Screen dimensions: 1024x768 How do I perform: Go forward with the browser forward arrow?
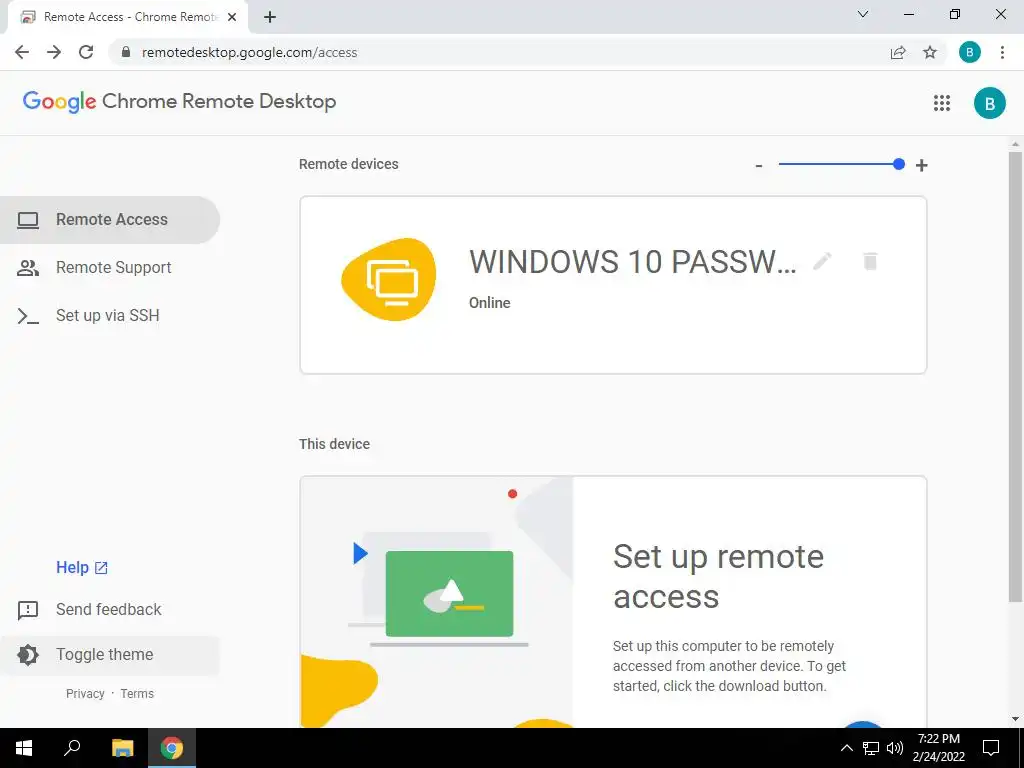coord(54,52)
